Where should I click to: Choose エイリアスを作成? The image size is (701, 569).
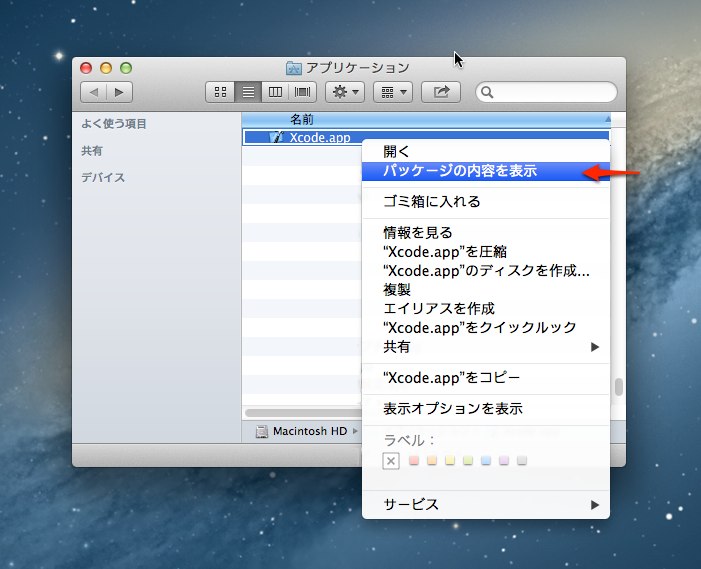coord(486,308)
